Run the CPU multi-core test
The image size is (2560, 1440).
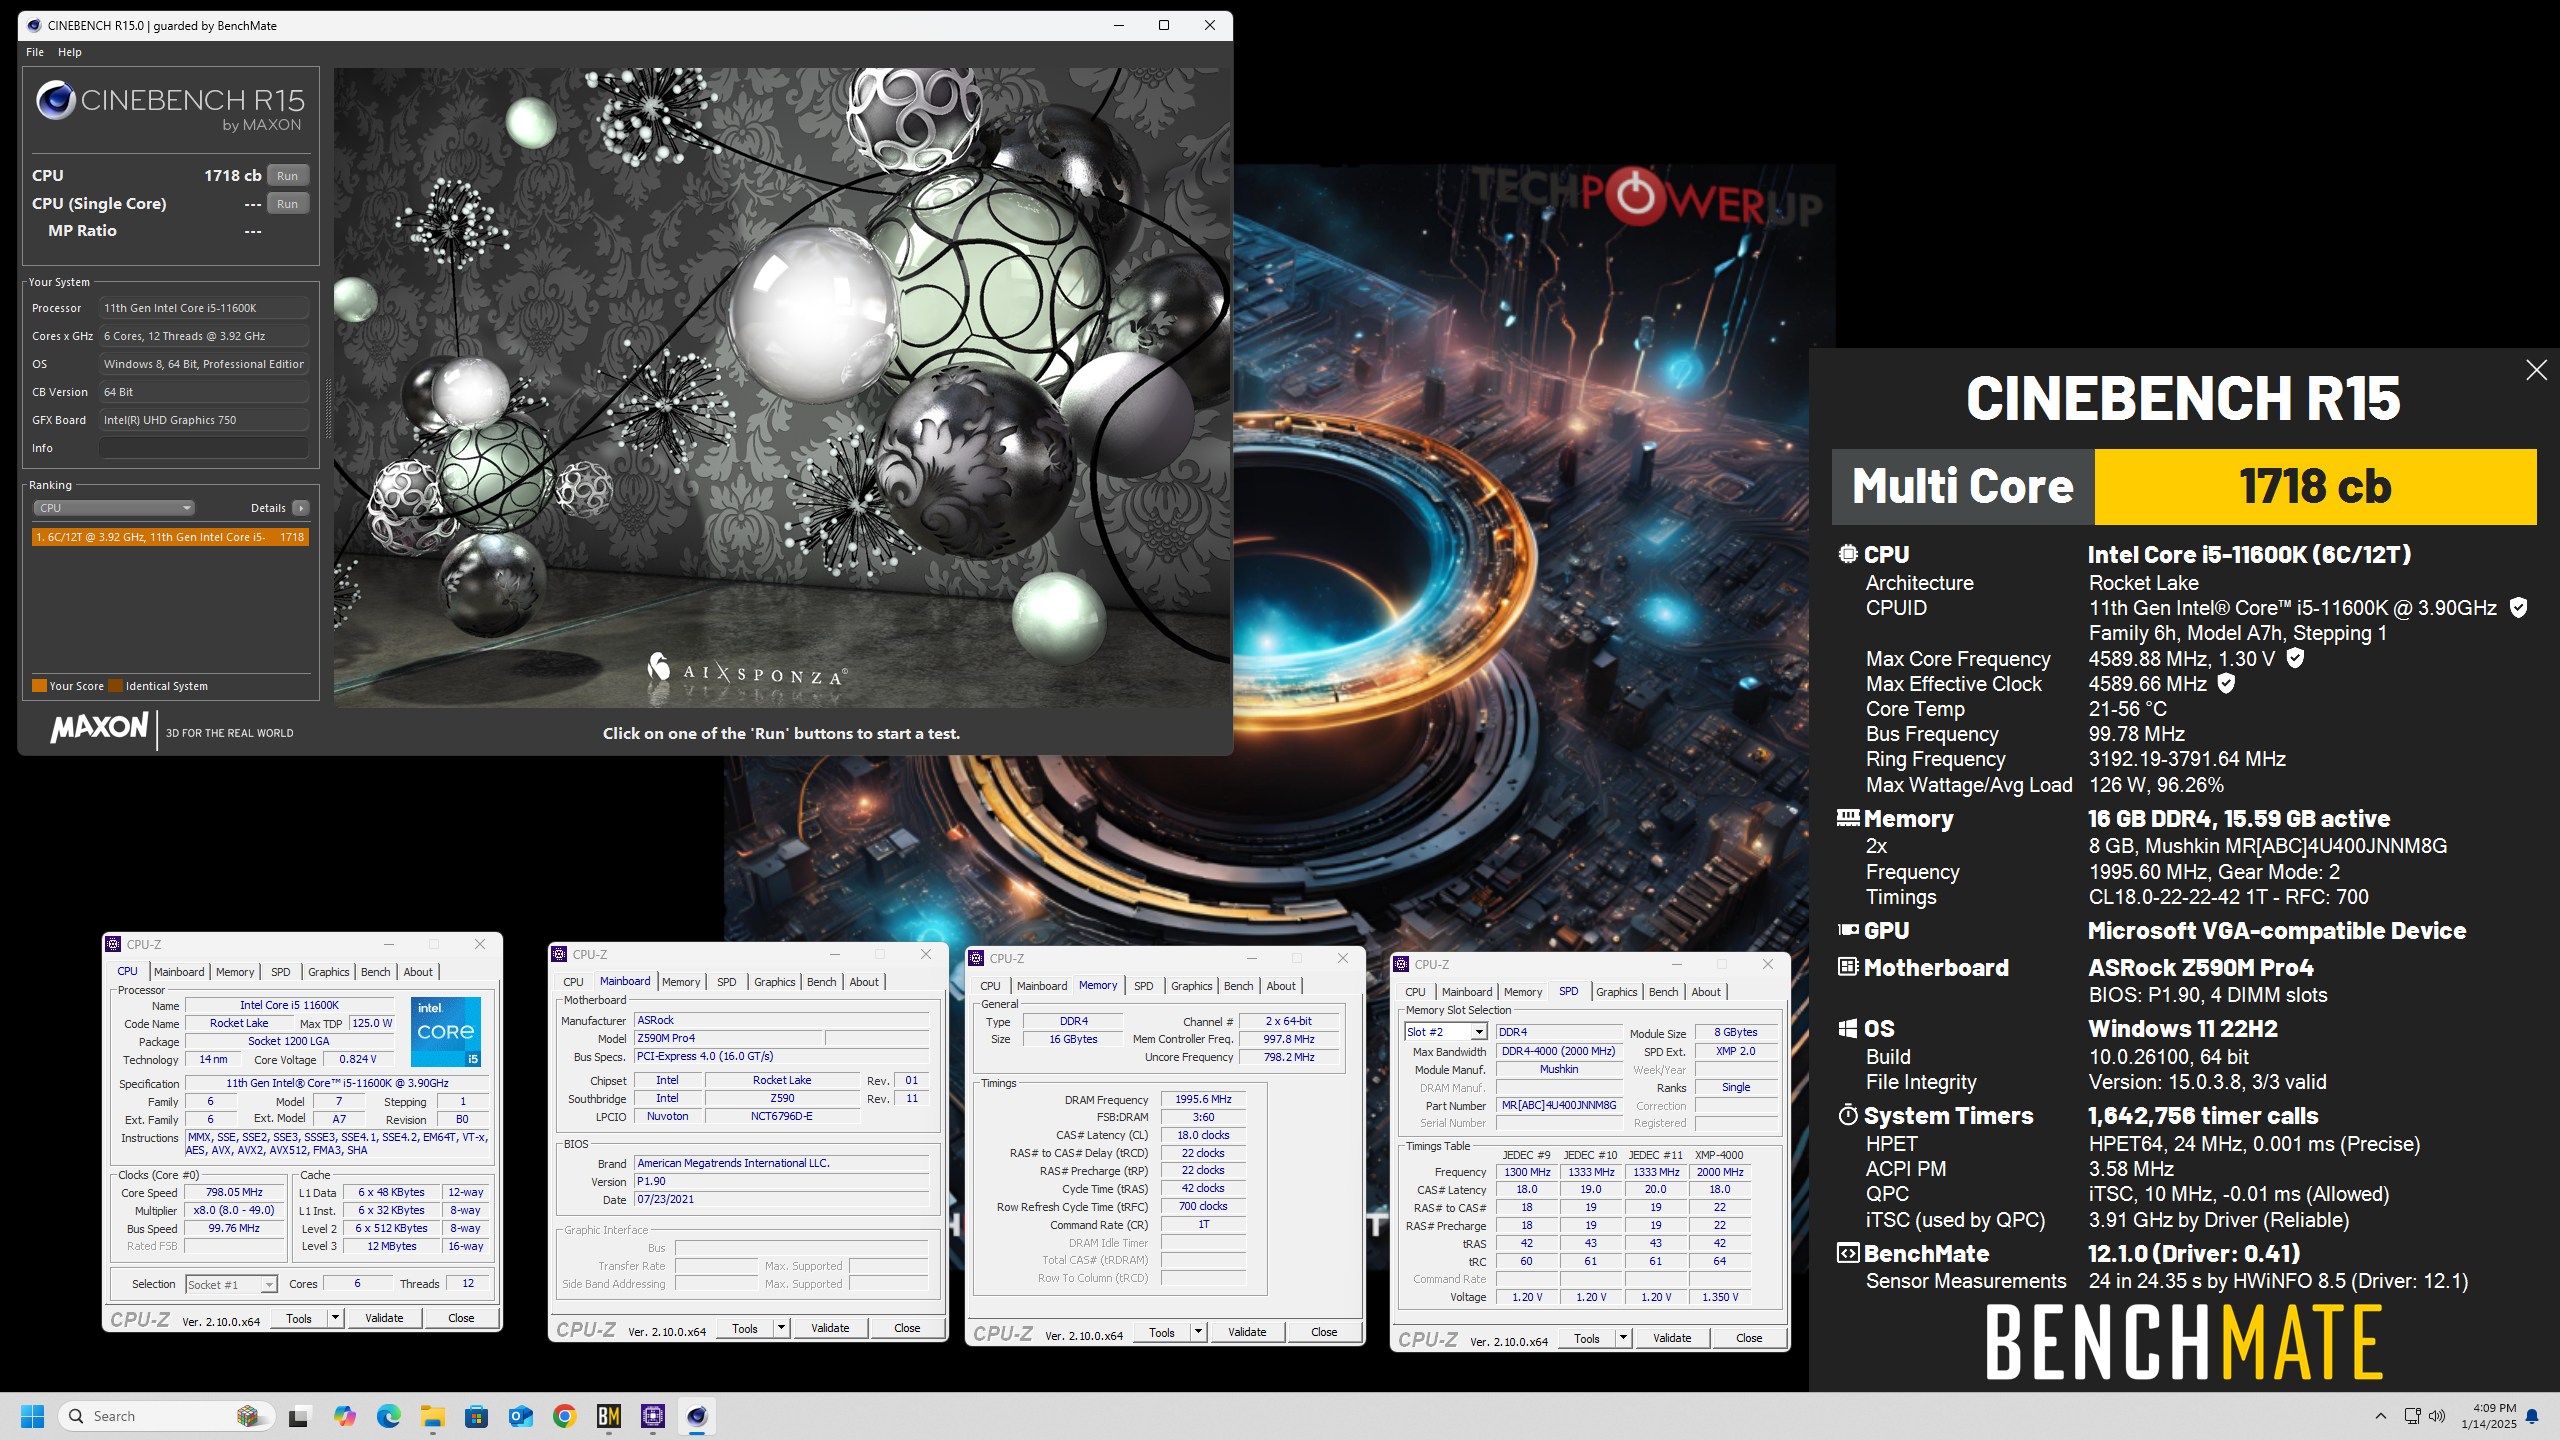[x=288, y=176]
